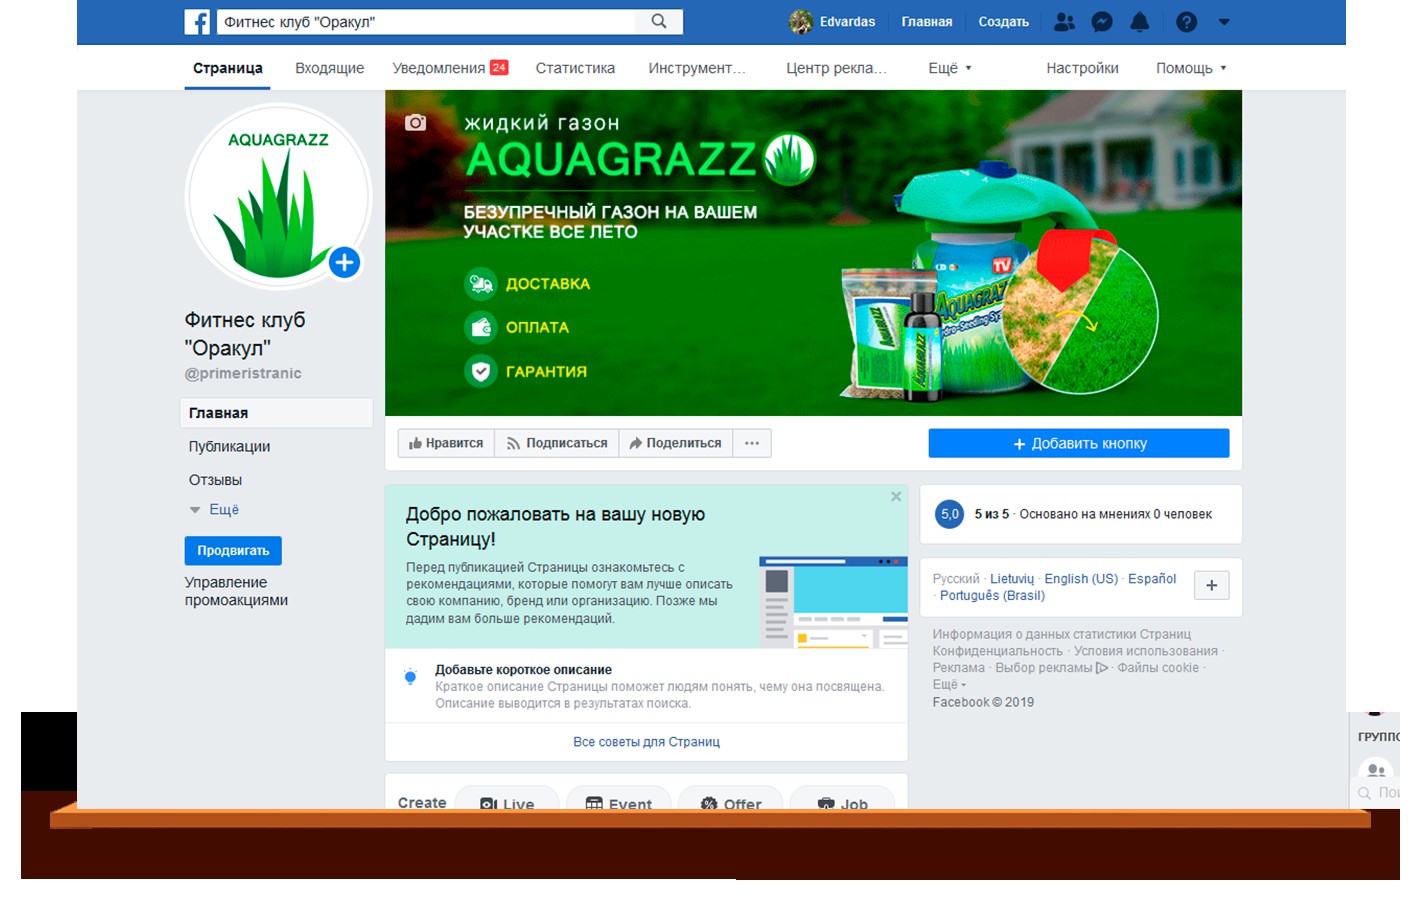The width and height of the screenshot is (1423, 904).
Task: Click the 5,0 rating badge
Action: [949, 514]
